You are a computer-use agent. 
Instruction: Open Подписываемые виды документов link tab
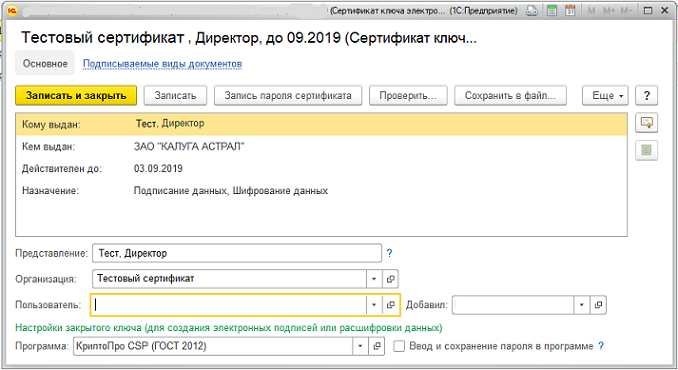[162, 64]
